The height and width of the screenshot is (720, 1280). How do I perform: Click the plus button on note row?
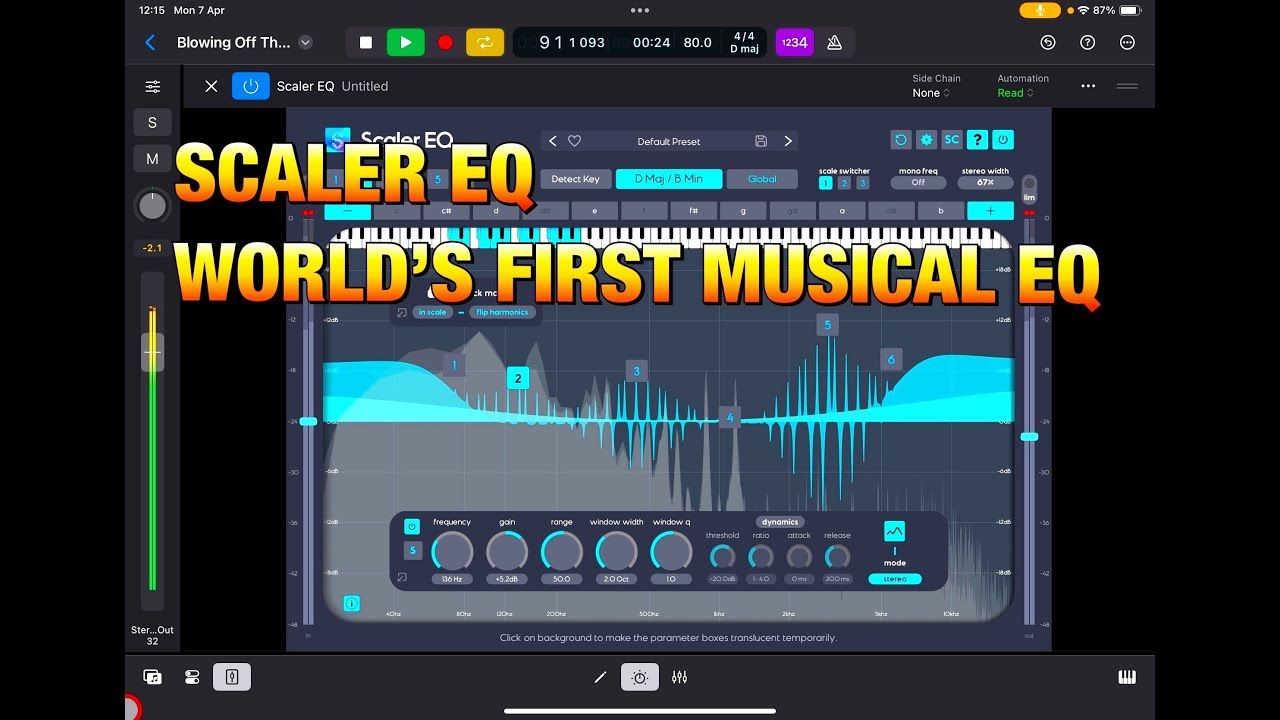(990, 211)
